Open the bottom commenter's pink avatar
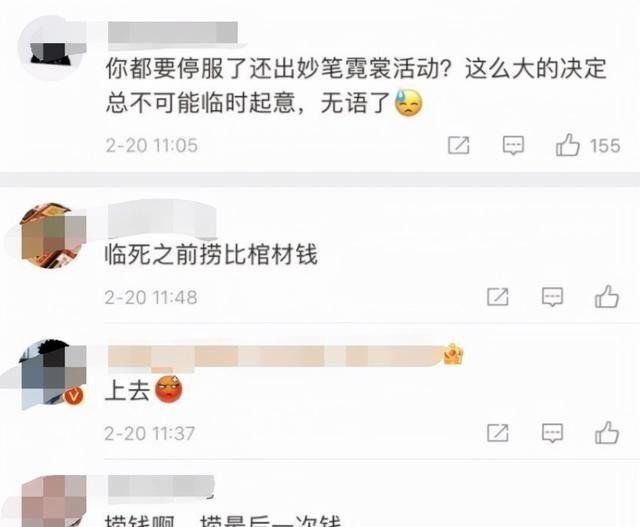640x527 pixels. tap(52, 501)
